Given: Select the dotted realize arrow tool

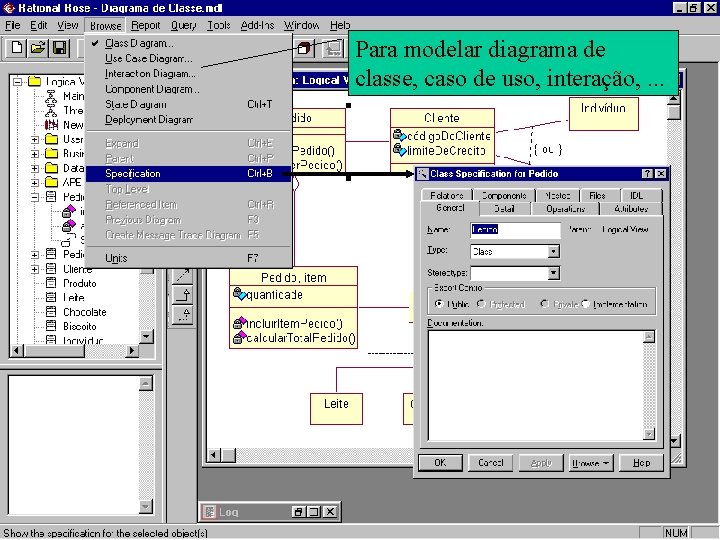Looking at the screenshot, I should coord(183,315).
